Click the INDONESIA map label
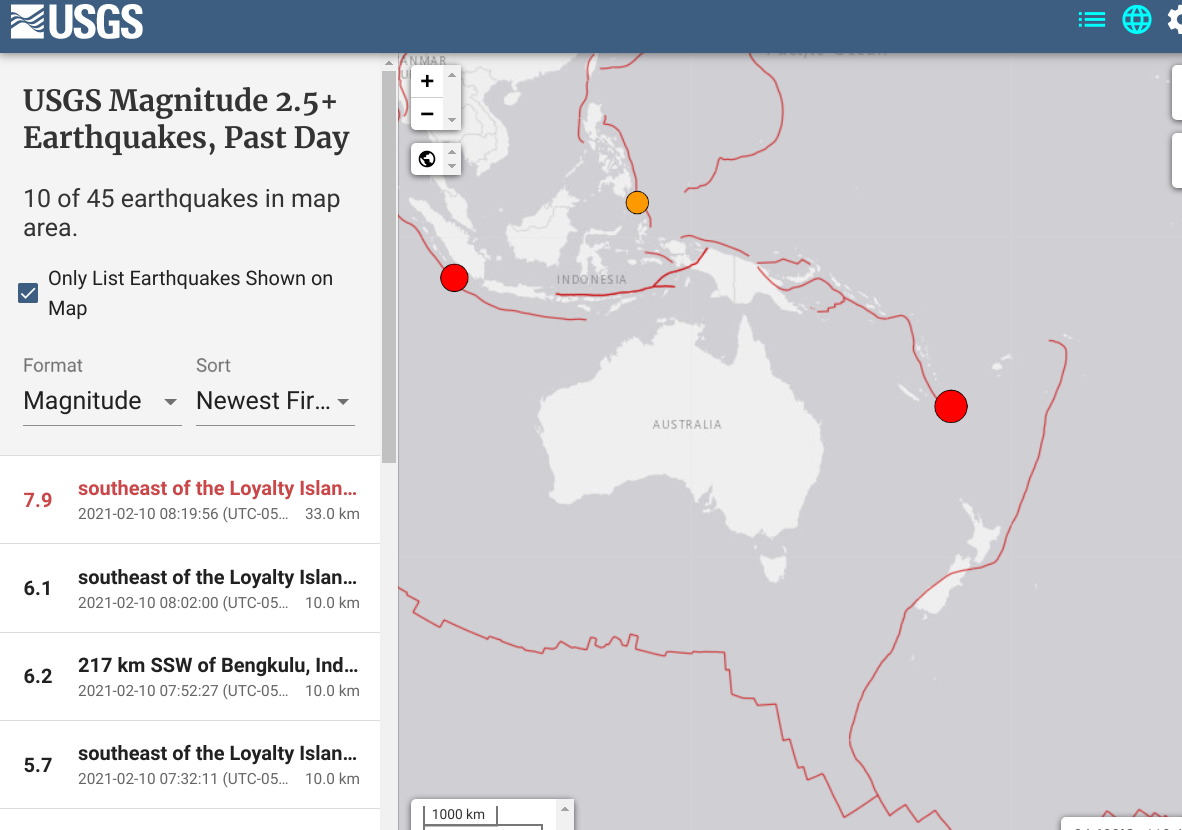1182x830 pixels. [592, 280]
